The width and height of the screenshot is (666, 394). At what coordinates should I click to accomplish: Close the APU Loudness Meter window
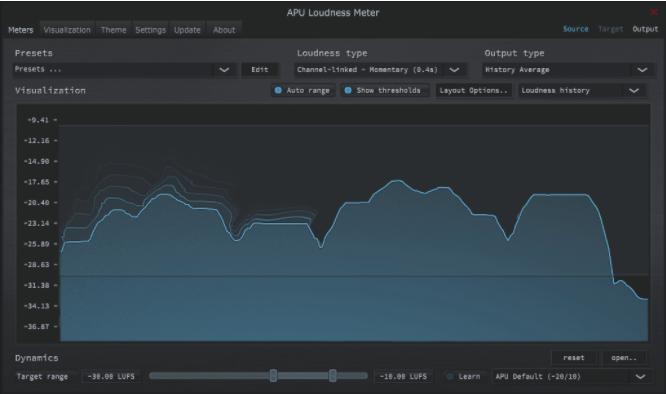click(654, 12)
